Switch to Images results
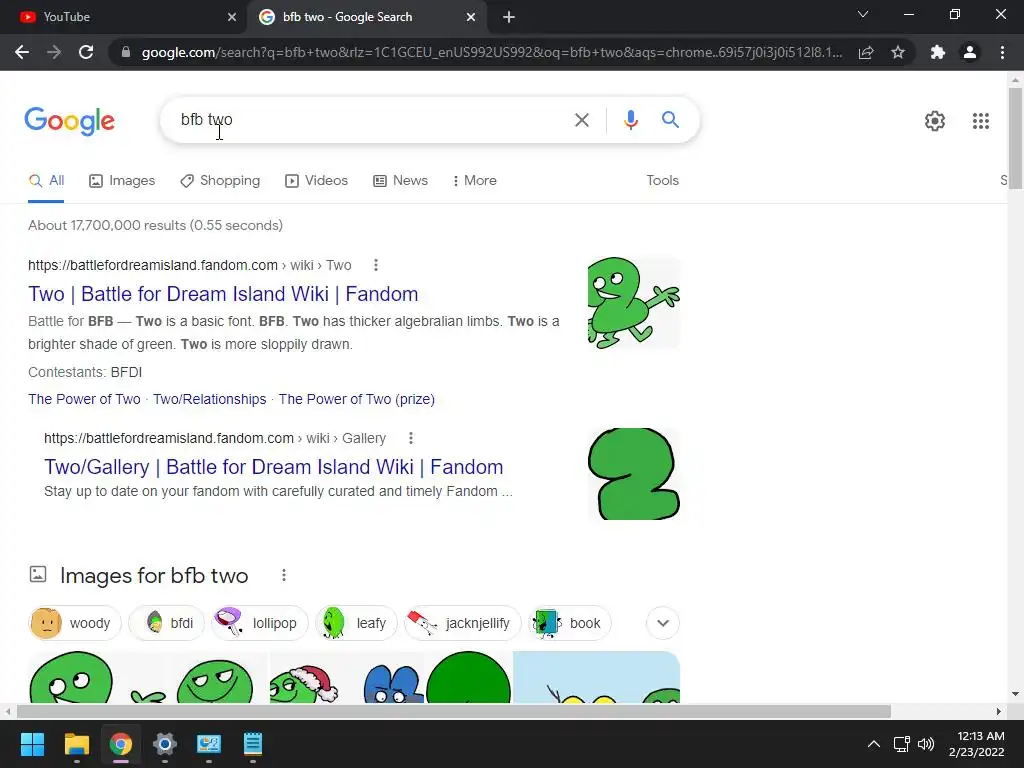 (x=122, y=180)
